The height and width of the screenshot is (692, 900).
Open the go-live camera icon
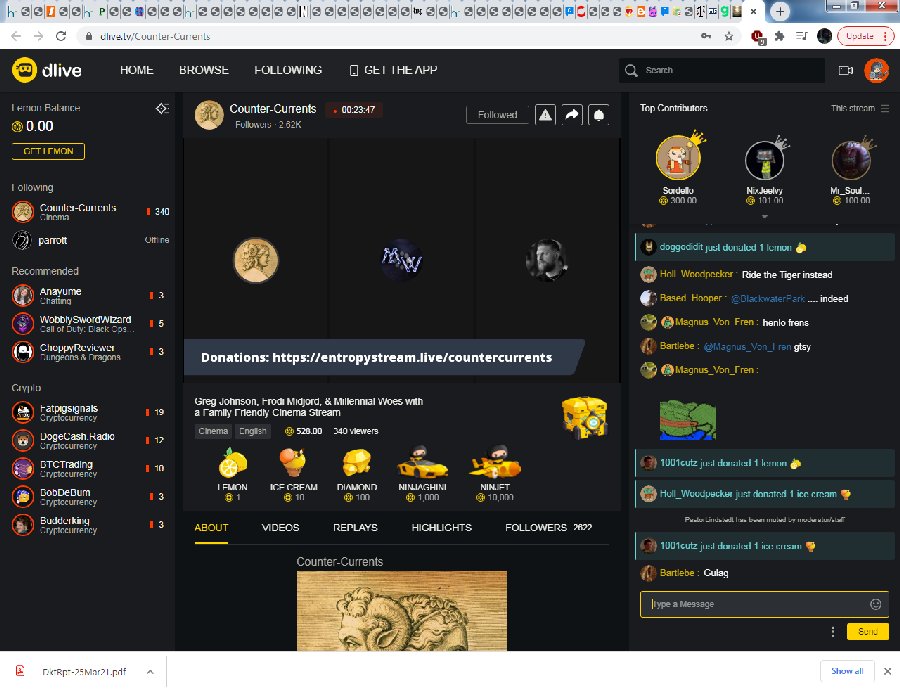(x=845, y=70)
